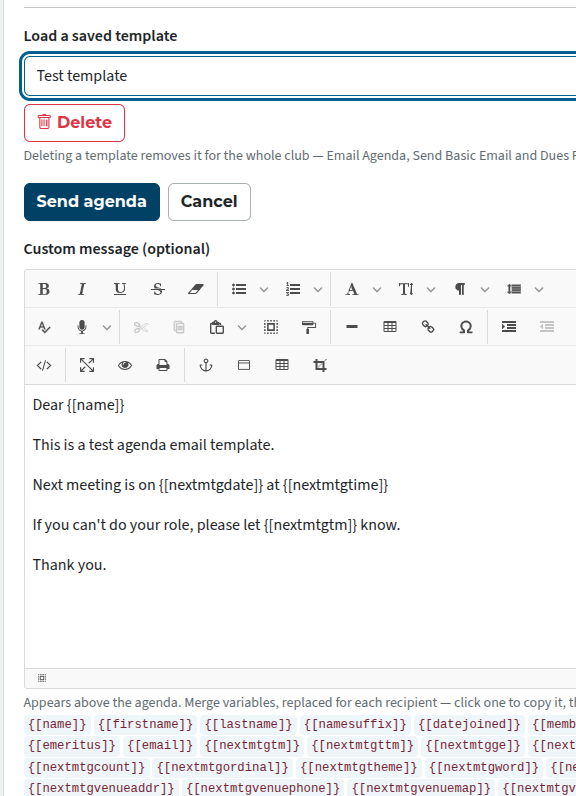Copy the {[nextmtgttm]} merge variable chip
Screen dimensions: 576x796
(x=362, y=746)
